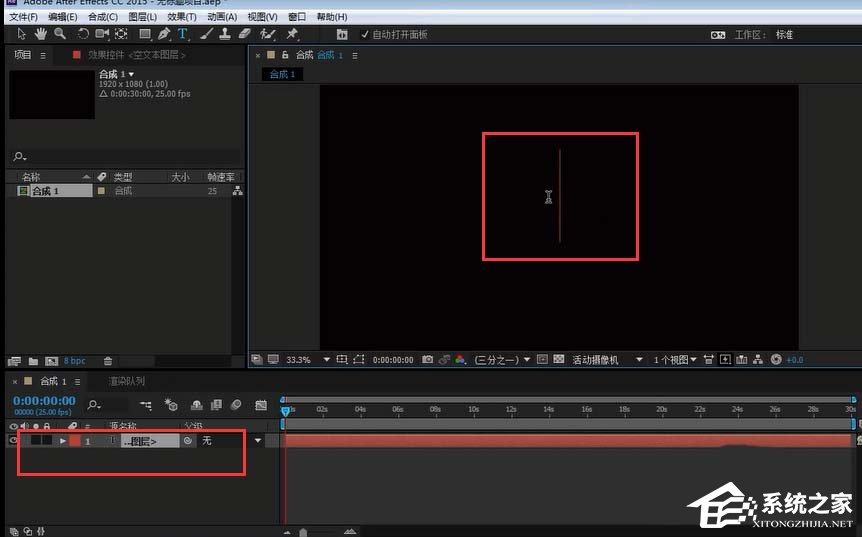862x537 pixels.
Task: Open the 效果(T) menu
Action: coord(182,17)
